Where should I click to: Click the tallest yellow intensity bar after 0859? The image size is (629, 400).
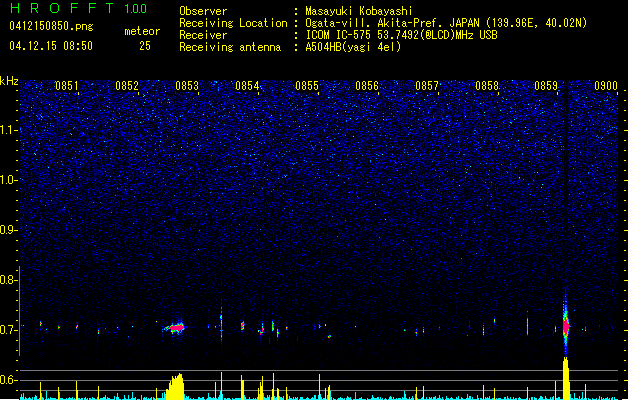click(x=566, y=379)
